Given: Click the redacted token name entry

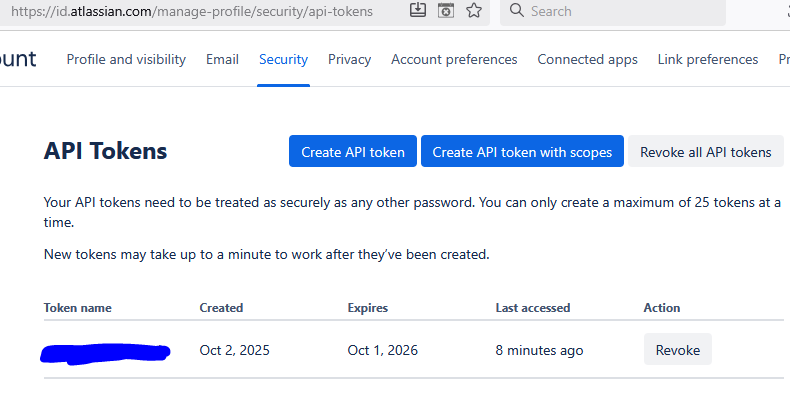Looking at the screenshot, I should (105, 351).
